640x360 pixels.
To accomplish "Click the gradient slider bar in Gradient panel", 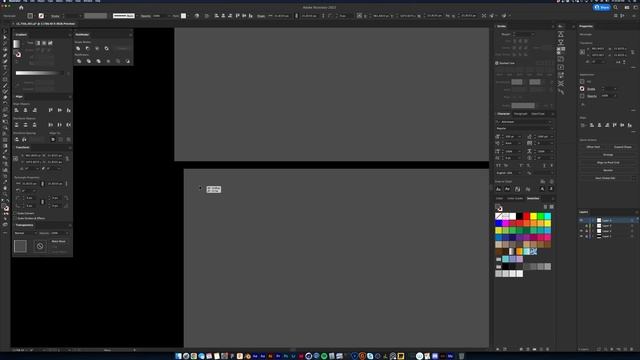I will (40, 73).
